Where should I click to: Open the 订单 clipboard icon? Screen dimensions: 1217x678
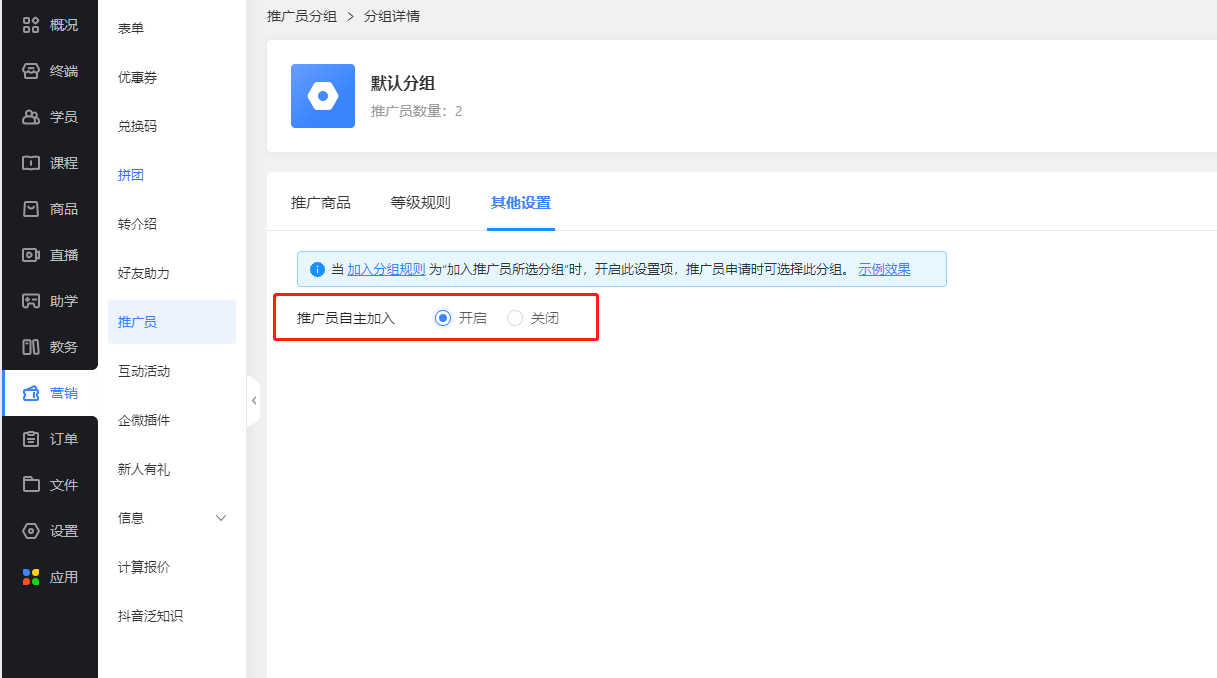[31, 439]
